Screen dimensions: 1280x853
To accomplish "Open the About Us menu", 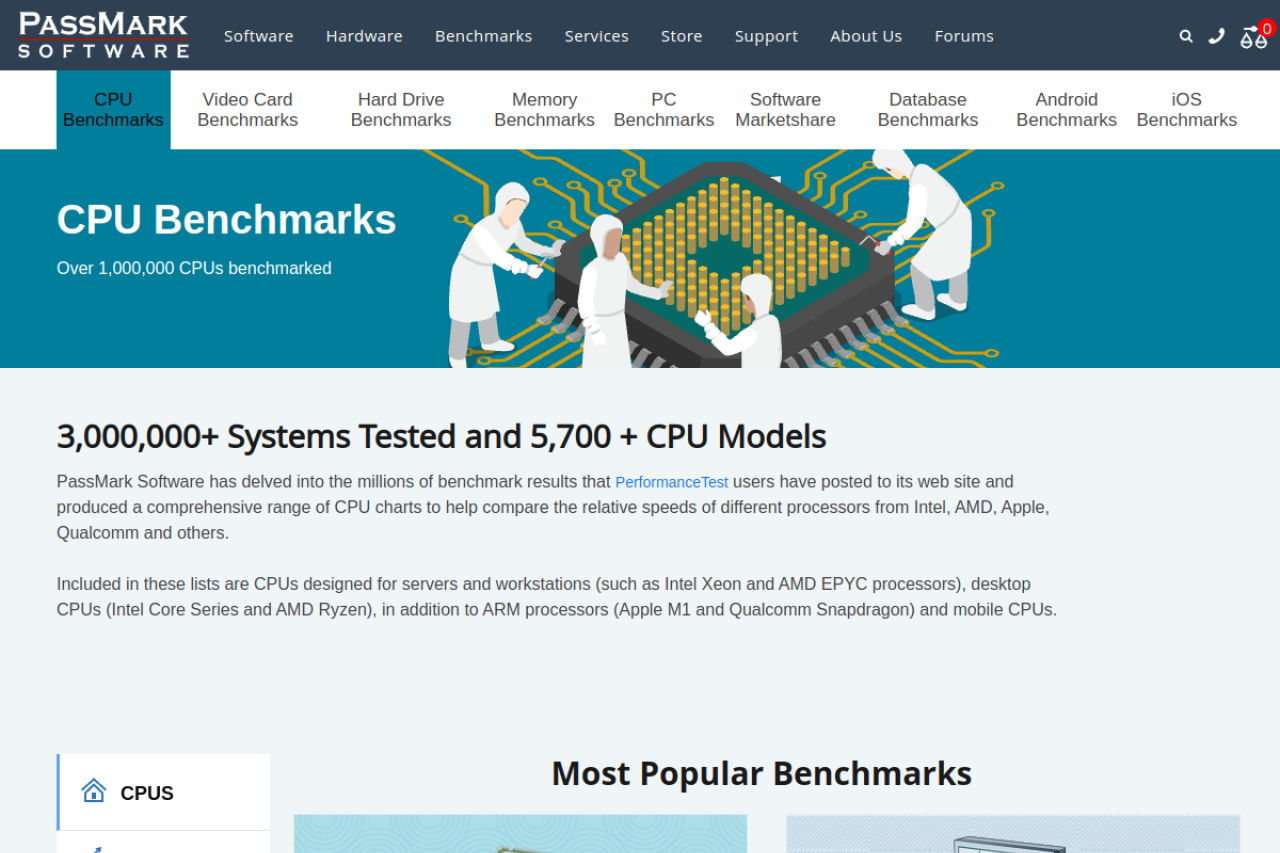I will coord(866,36).
